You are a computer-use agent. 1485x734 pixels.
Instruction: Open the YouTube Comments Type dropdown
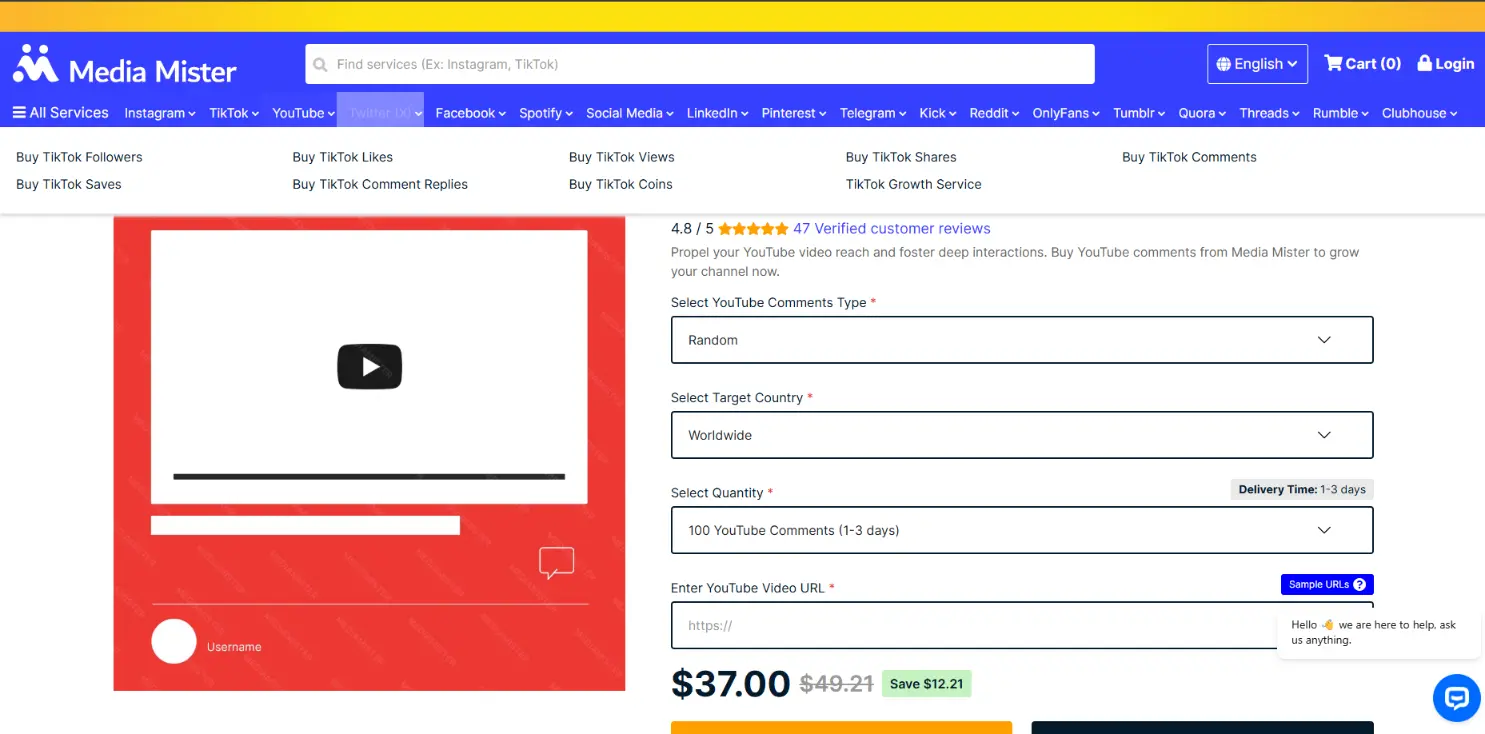point(1021,340)
